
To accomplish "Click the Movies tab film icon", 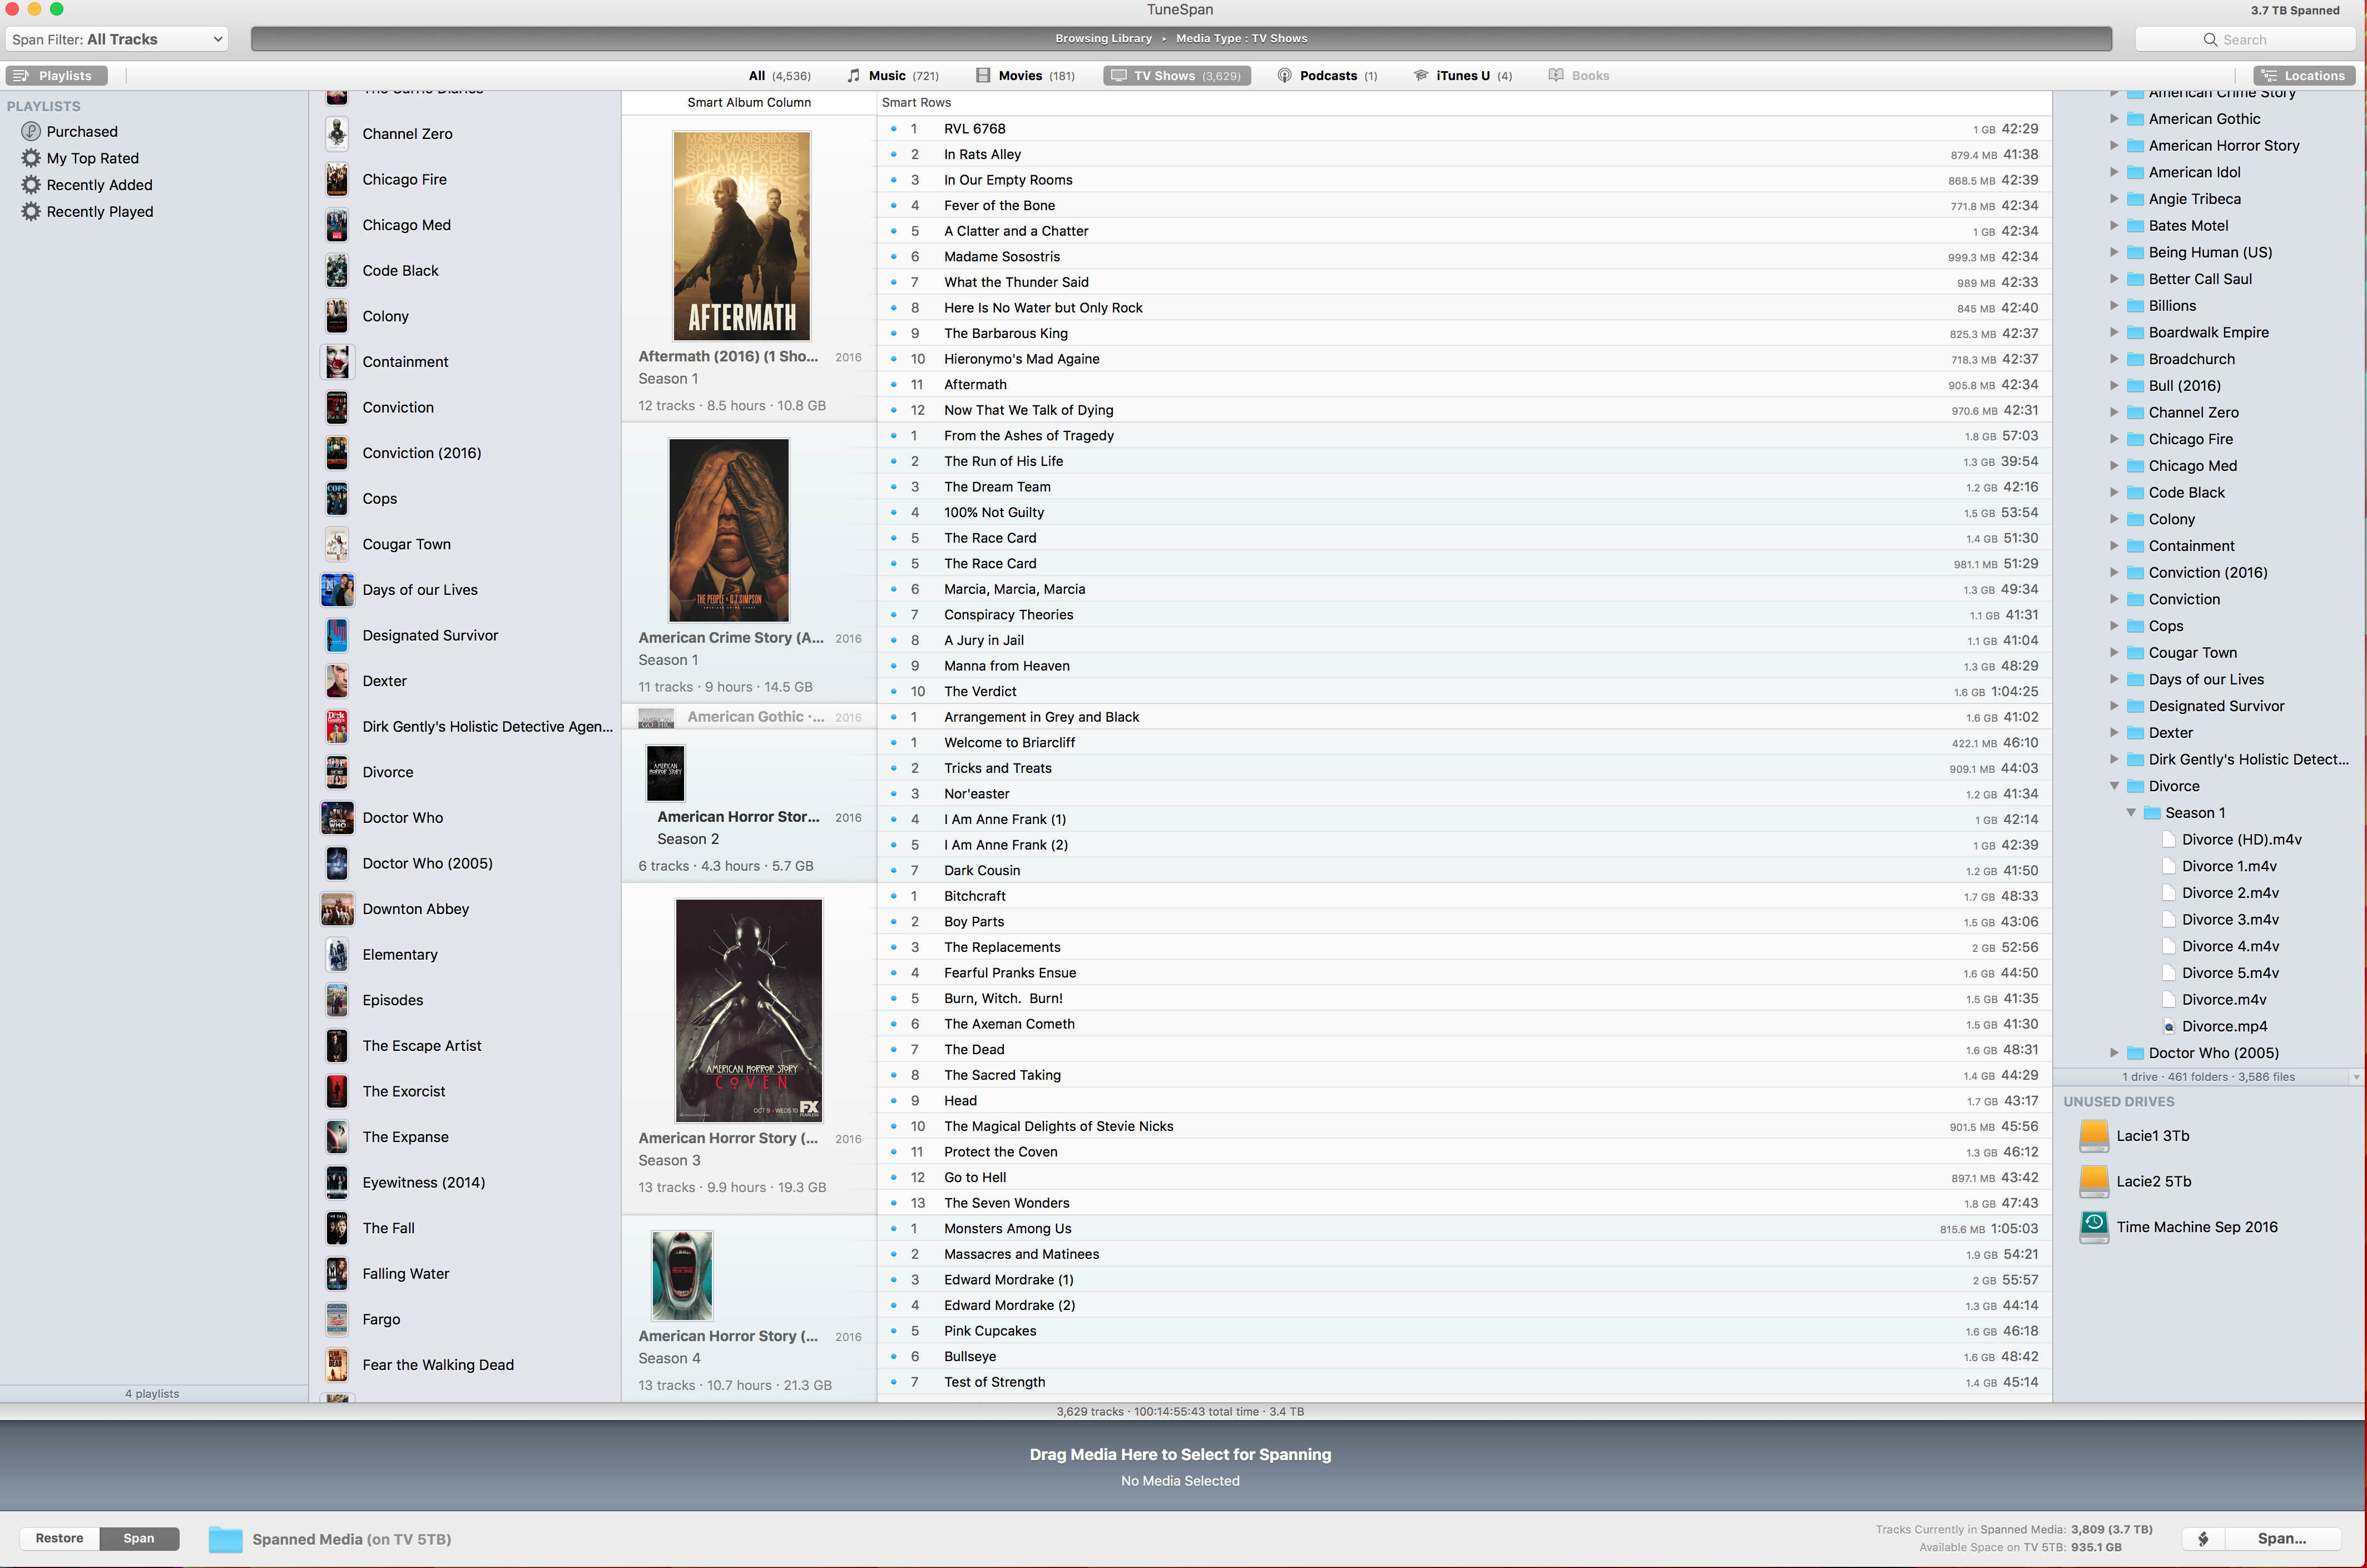I will pyautogui.click(x=983, y=76).
